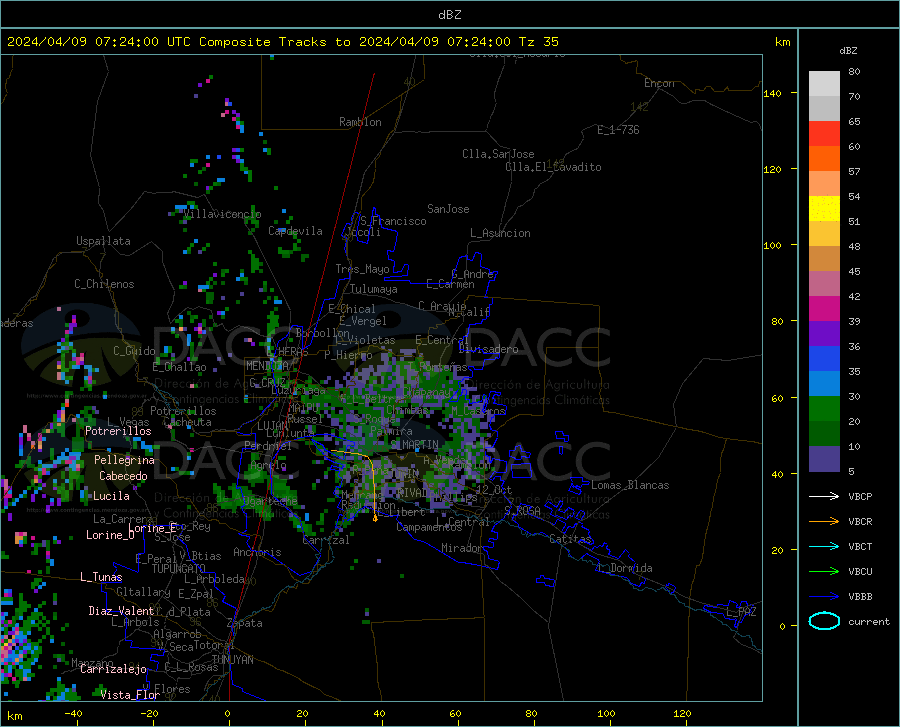
Task: Click the cyan 'current' ellipse symbol
Action: click(824, 621)
